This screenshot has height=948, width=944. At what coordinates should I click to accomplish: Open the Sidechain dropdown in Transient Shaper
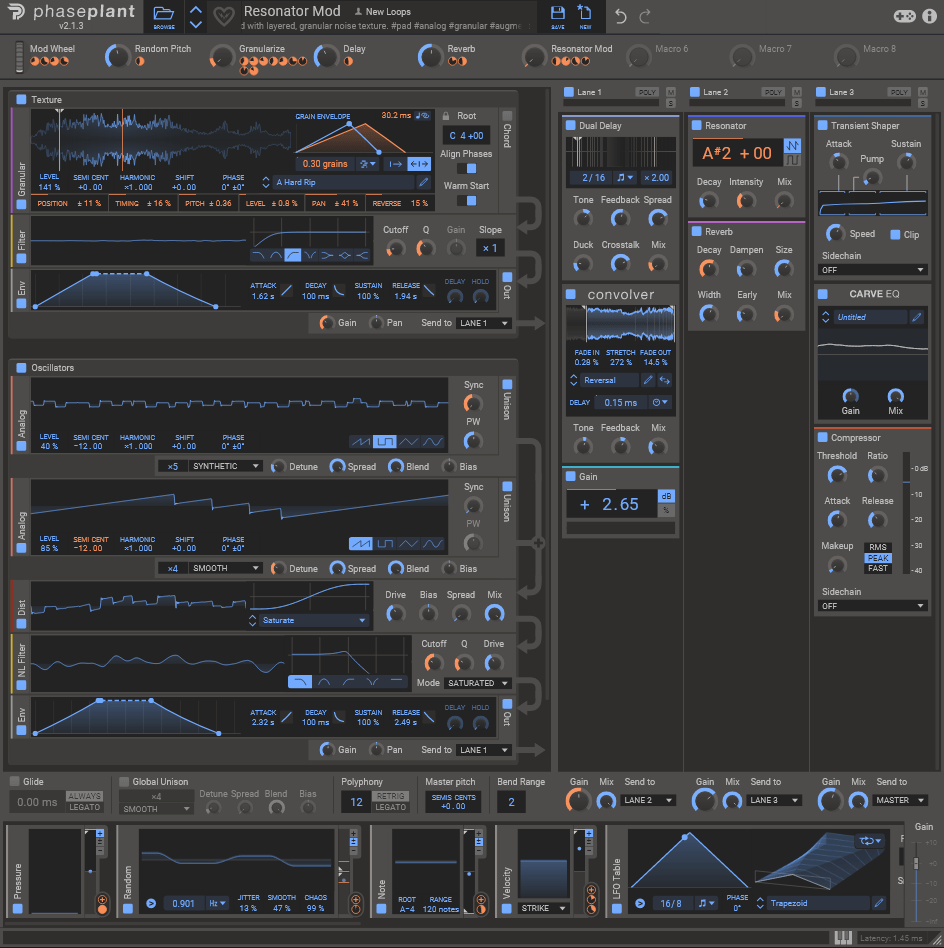coord(872,269)
